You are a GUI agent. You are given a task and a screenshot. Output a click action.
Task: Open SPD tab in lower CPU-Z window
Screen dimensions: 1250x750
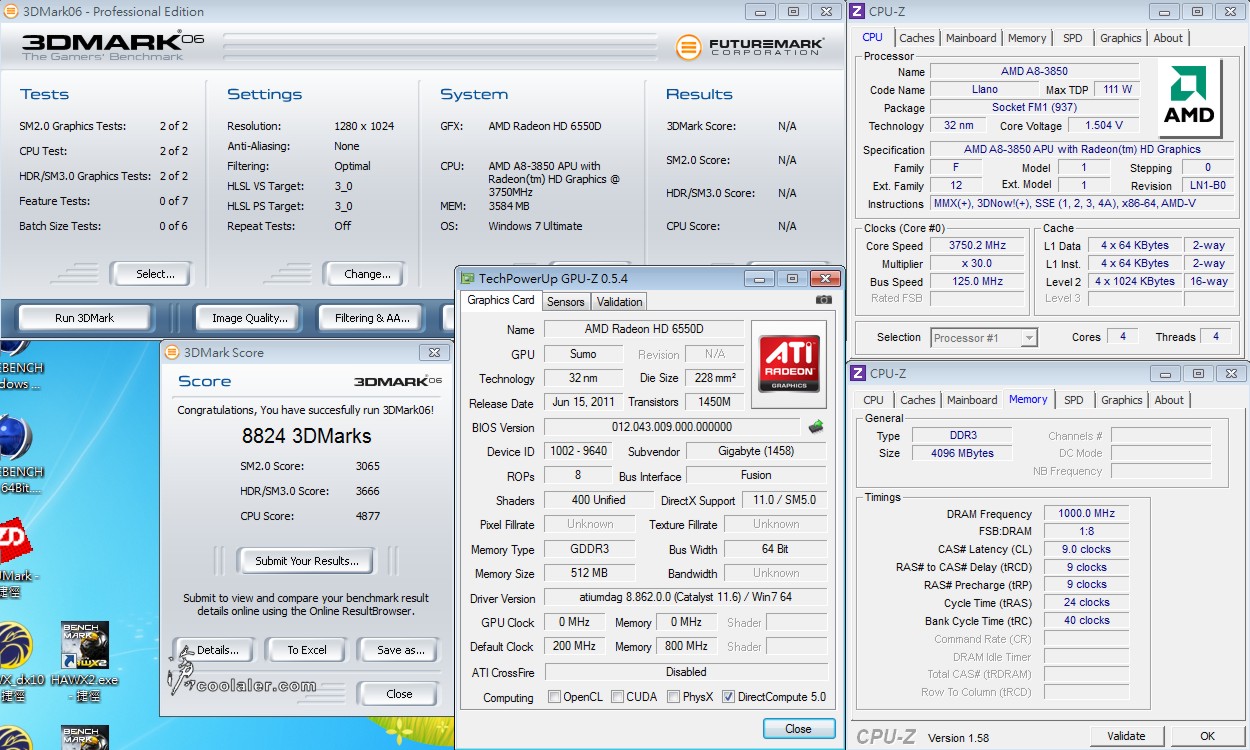click(x=1074, y=400)
